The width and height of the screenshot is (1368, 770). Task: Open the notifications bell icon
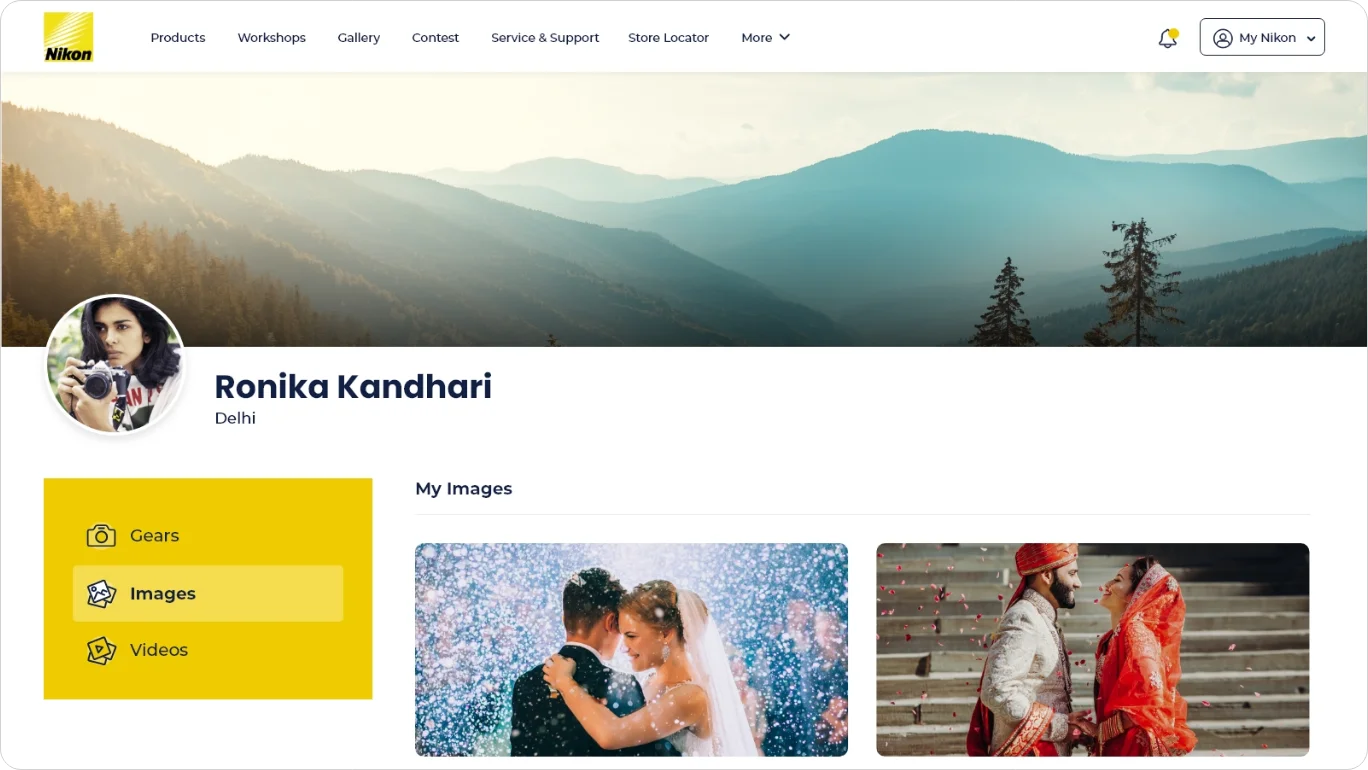1167,38
